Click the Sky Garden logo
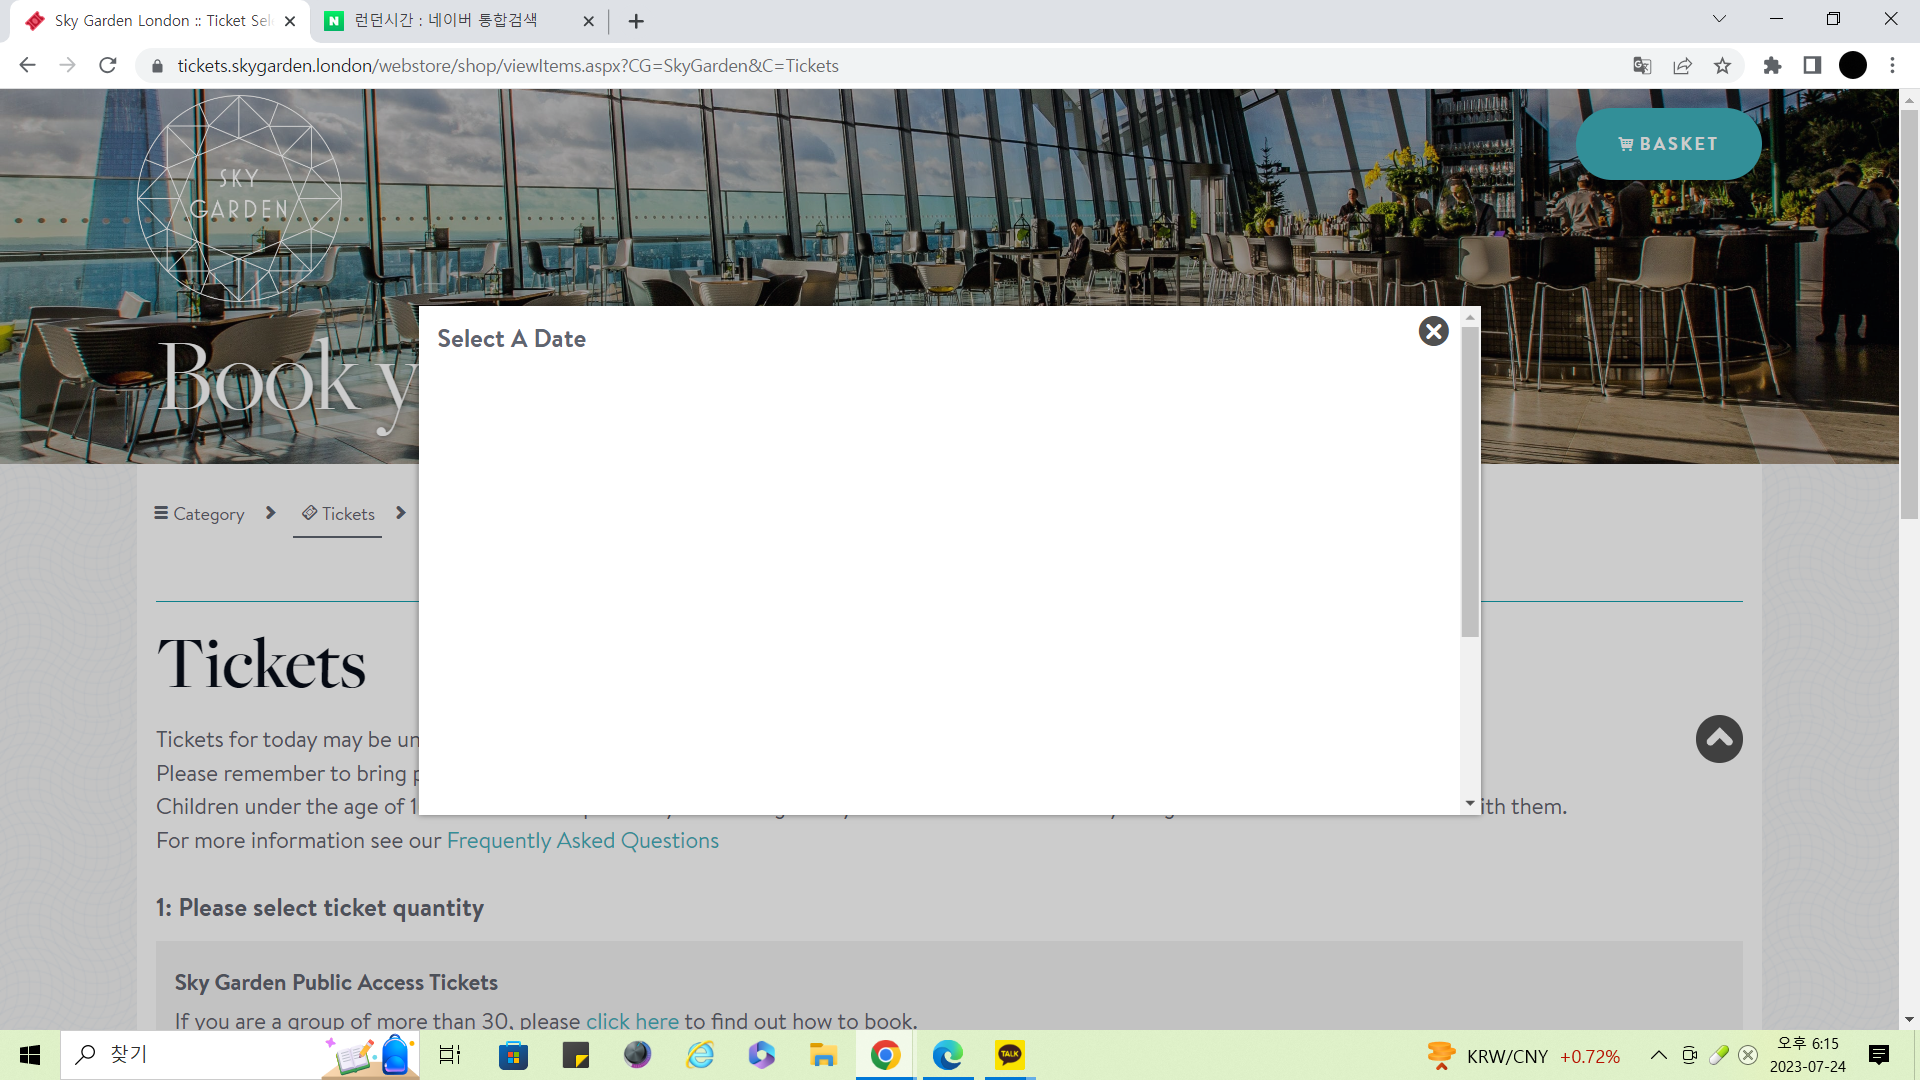 click(239, 197)
